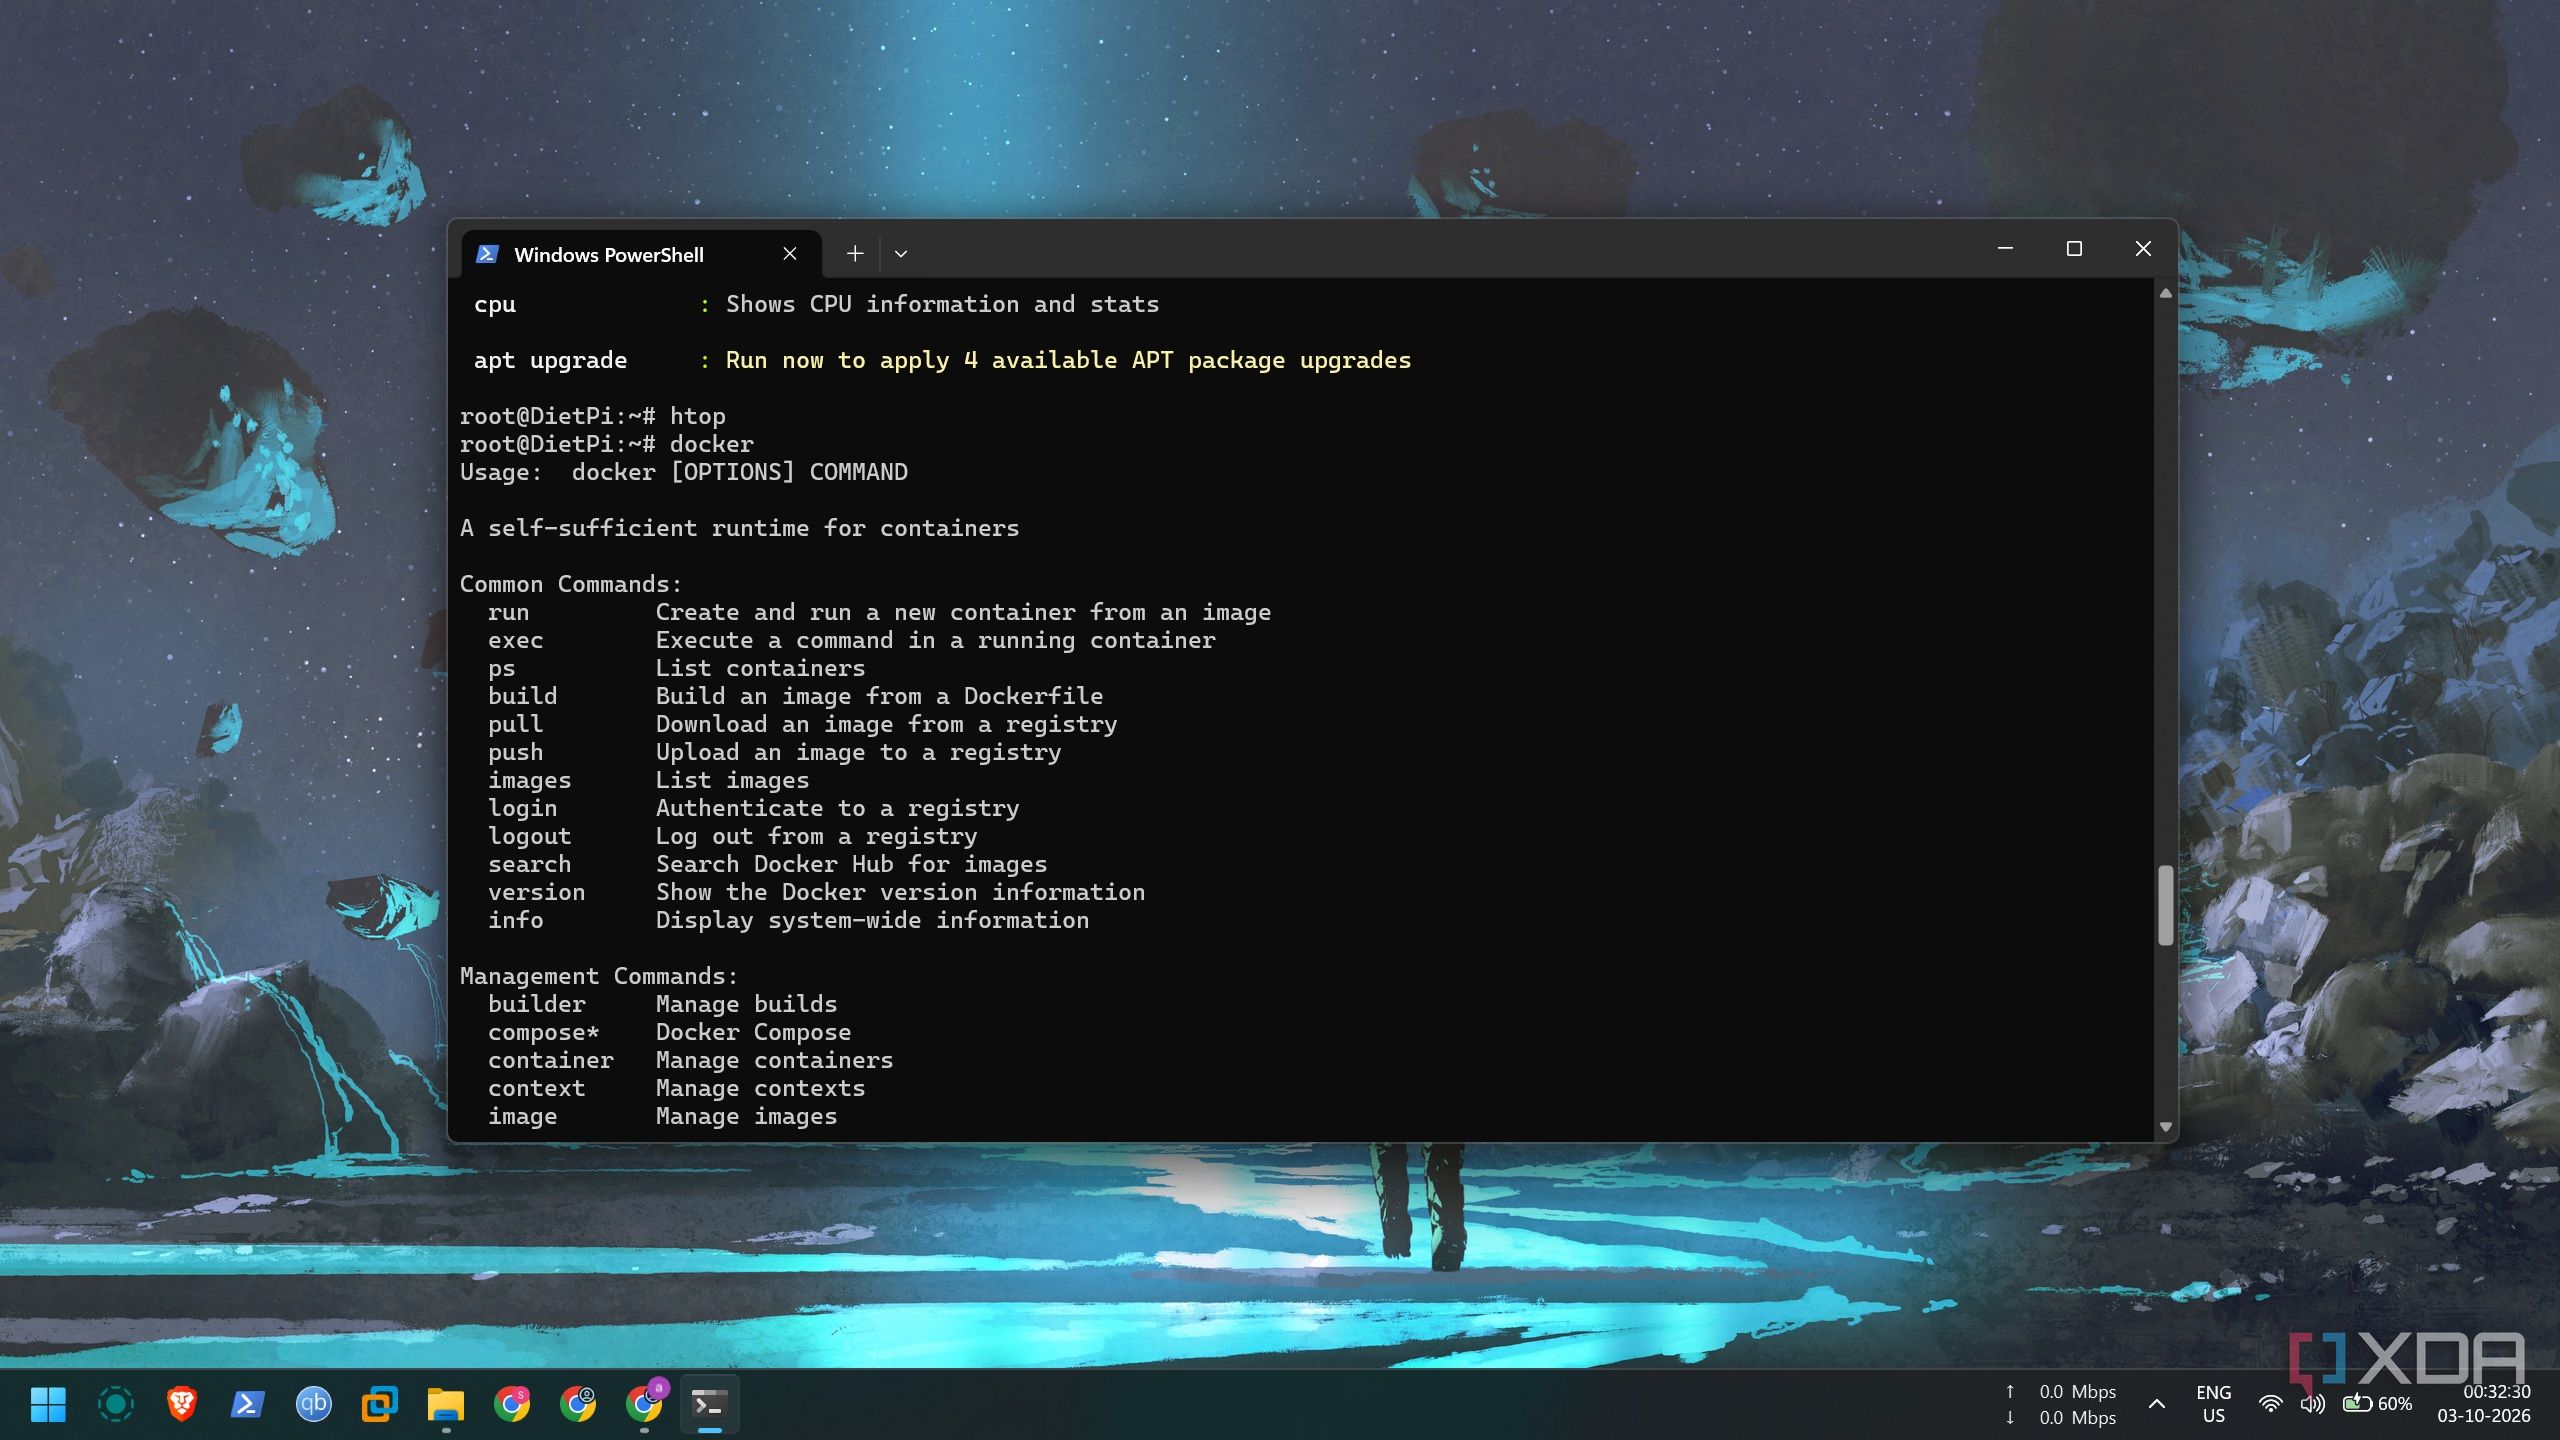Click 'A self-sufficient runtime for containers' line

739,528
